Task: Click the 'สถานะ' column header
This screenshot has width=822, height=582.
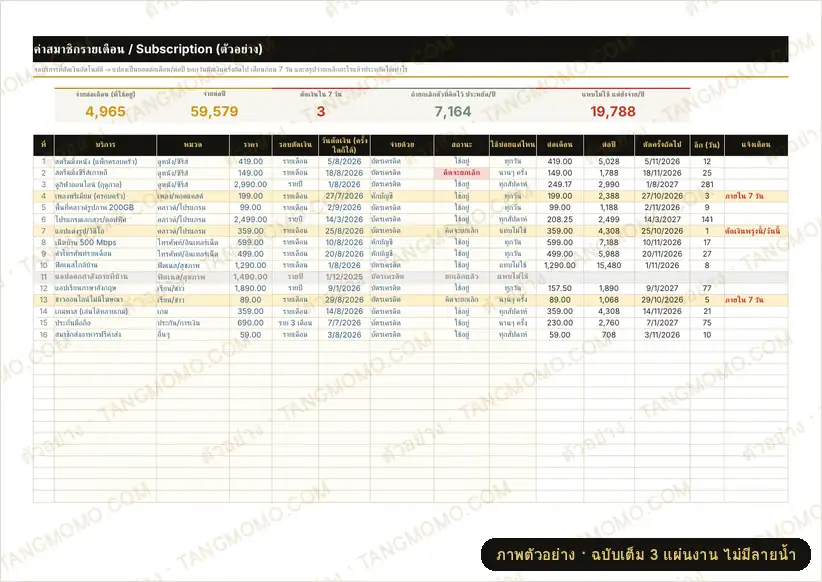Action: pos(461,145)
